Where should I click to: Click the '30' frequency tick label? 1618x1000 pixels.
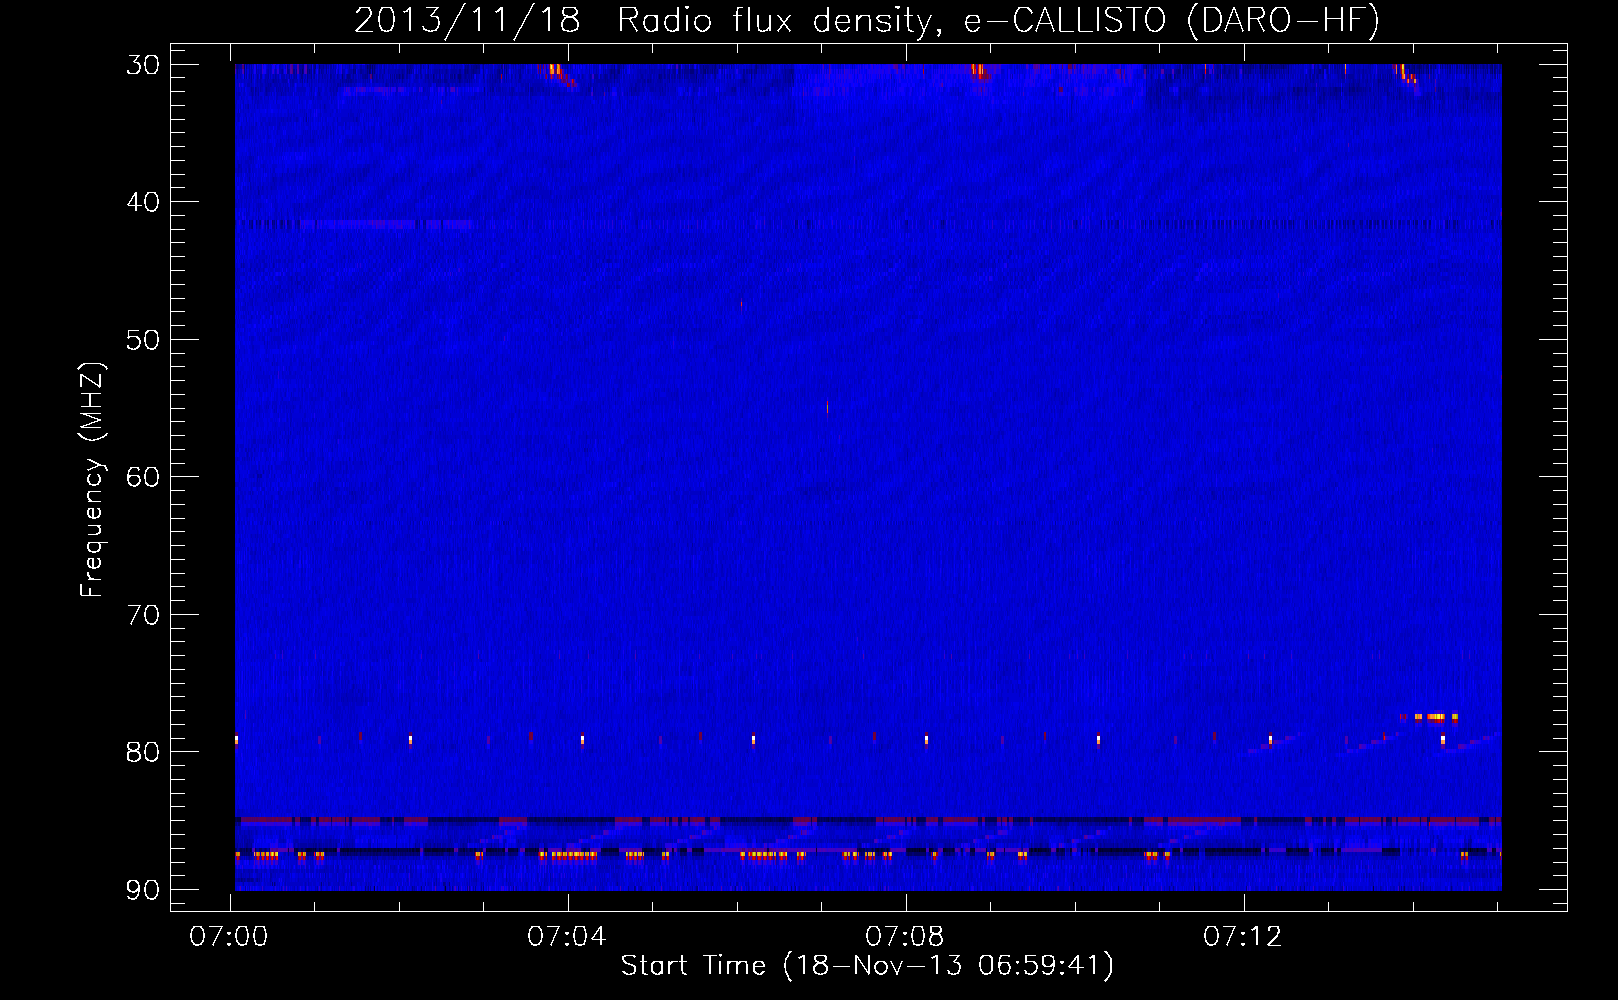click(142, 65)
